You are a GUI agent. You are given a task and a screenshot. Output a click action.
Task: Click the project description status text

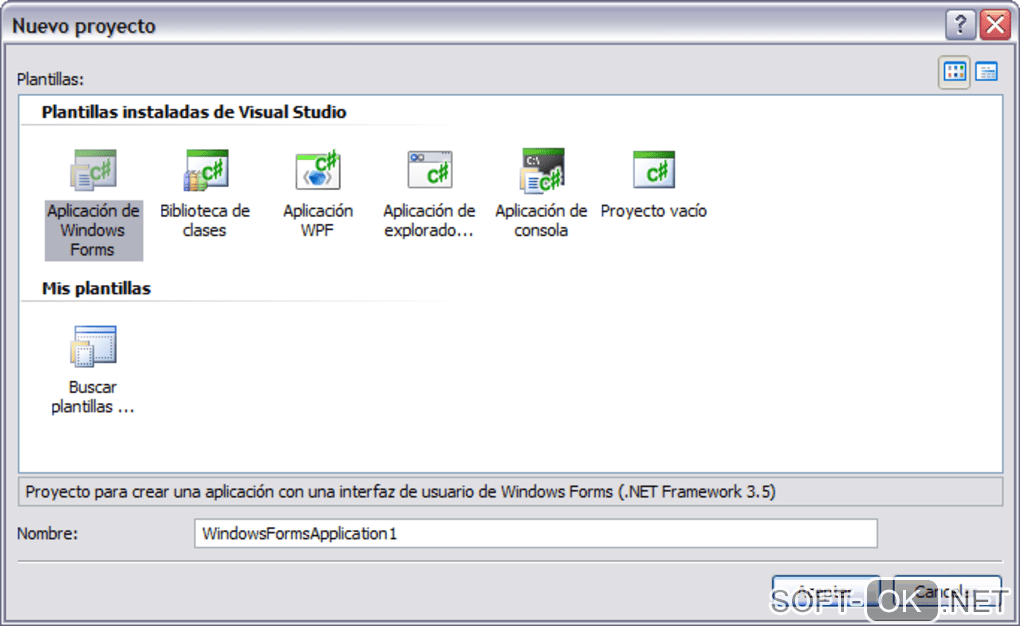coord(400,491)
